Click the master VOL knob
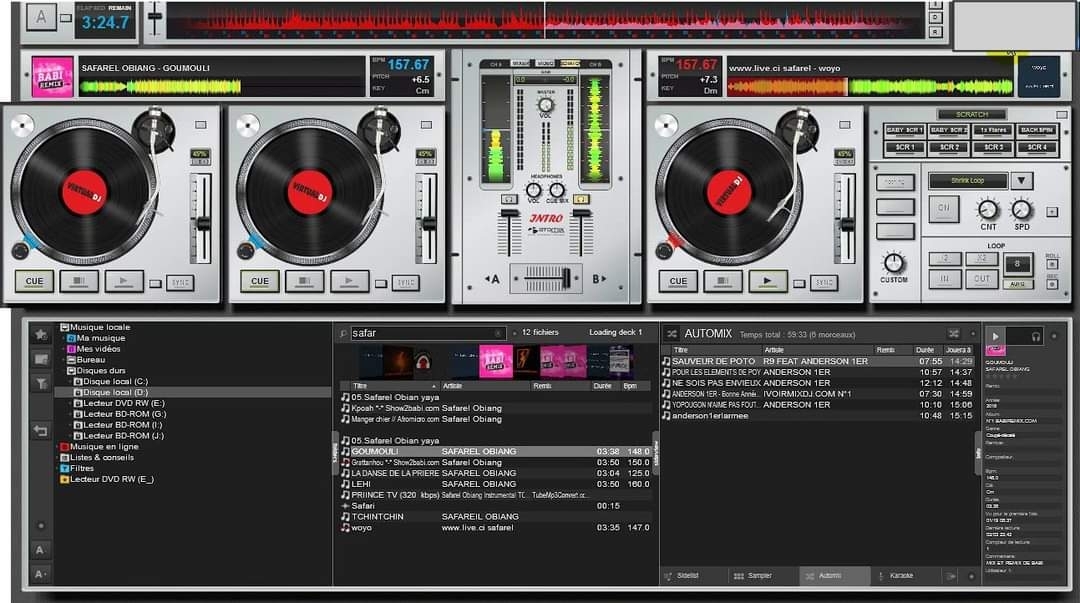The height and width of the screenshot is (603, 1080). pos(546,105)
